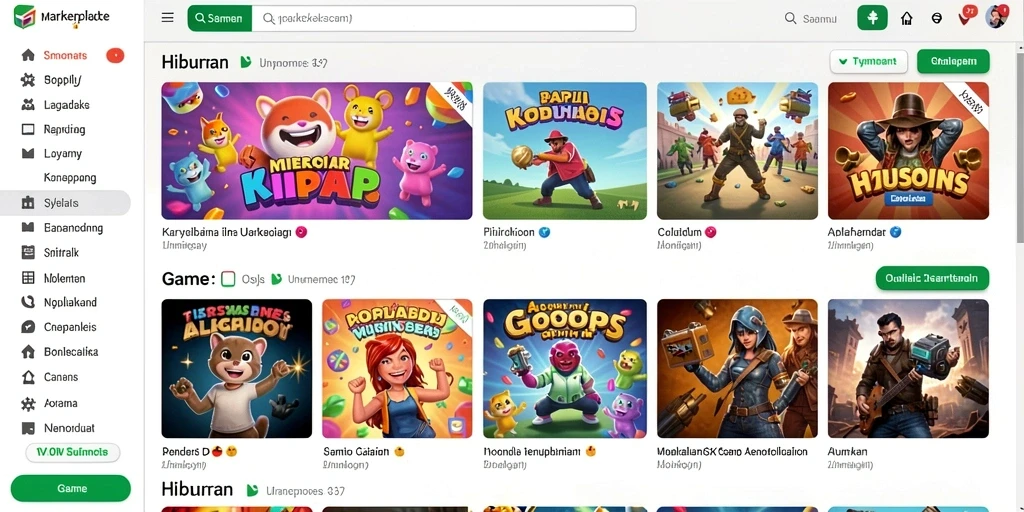Click the green button right of Game heading
Image resolution: width=1024 pixels, height=512 pixels.
tap(932, 278)
